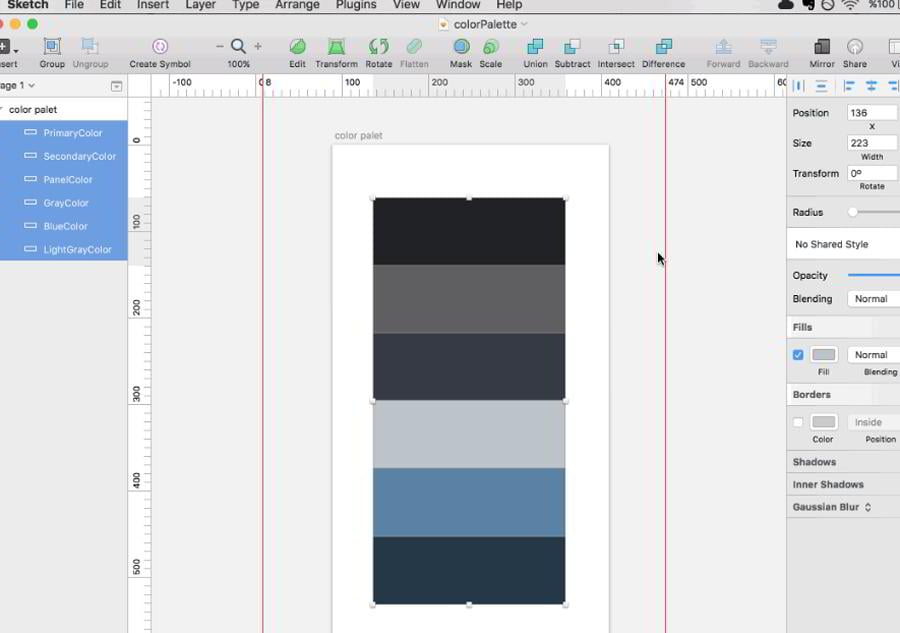Select the Mask tool icon
The height and width of the screenshot is (633, 900).
tap(461, 47)
